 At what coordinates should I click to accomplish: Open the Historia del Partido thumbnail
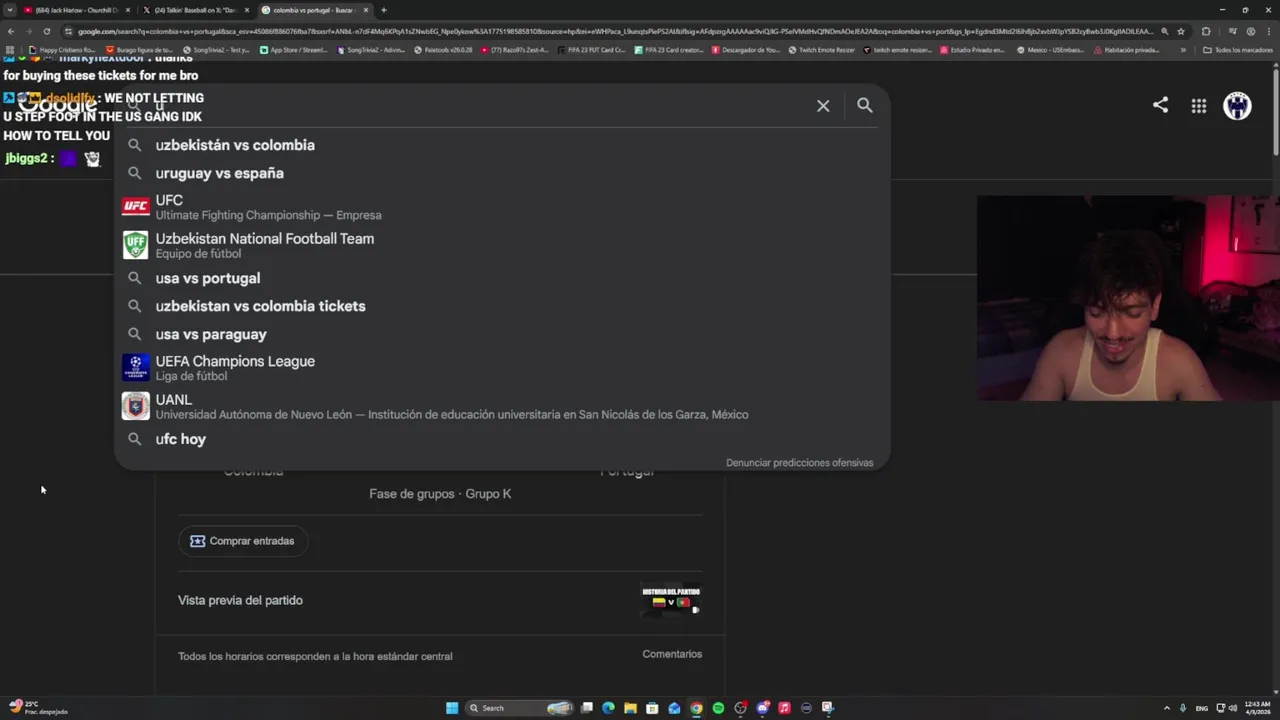[x=671, y=600]
